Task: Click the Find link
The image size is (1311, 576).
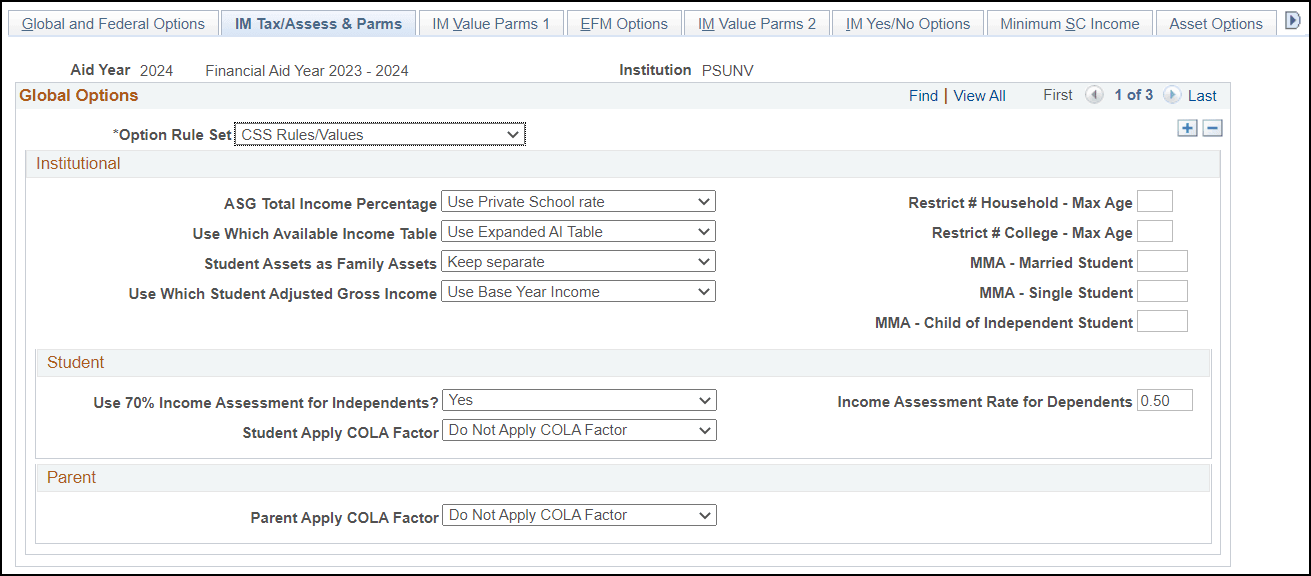Action: 923,95
